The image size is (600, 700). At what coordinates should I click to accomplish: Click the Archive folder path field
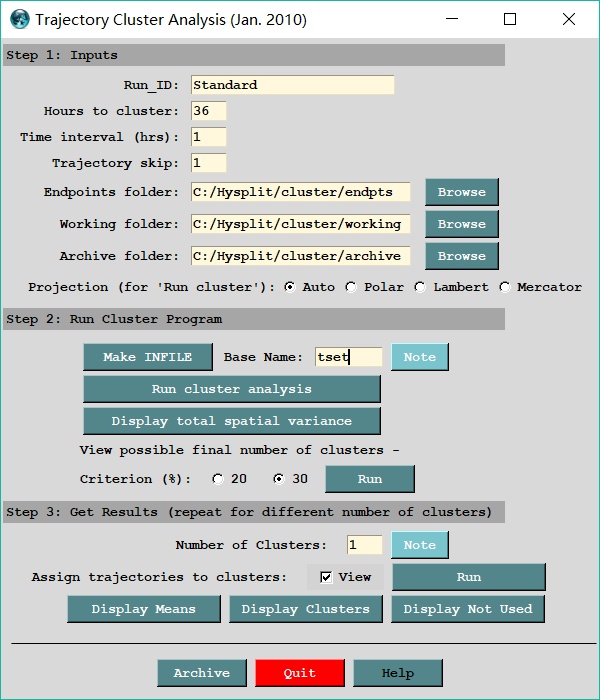[300, 256]
